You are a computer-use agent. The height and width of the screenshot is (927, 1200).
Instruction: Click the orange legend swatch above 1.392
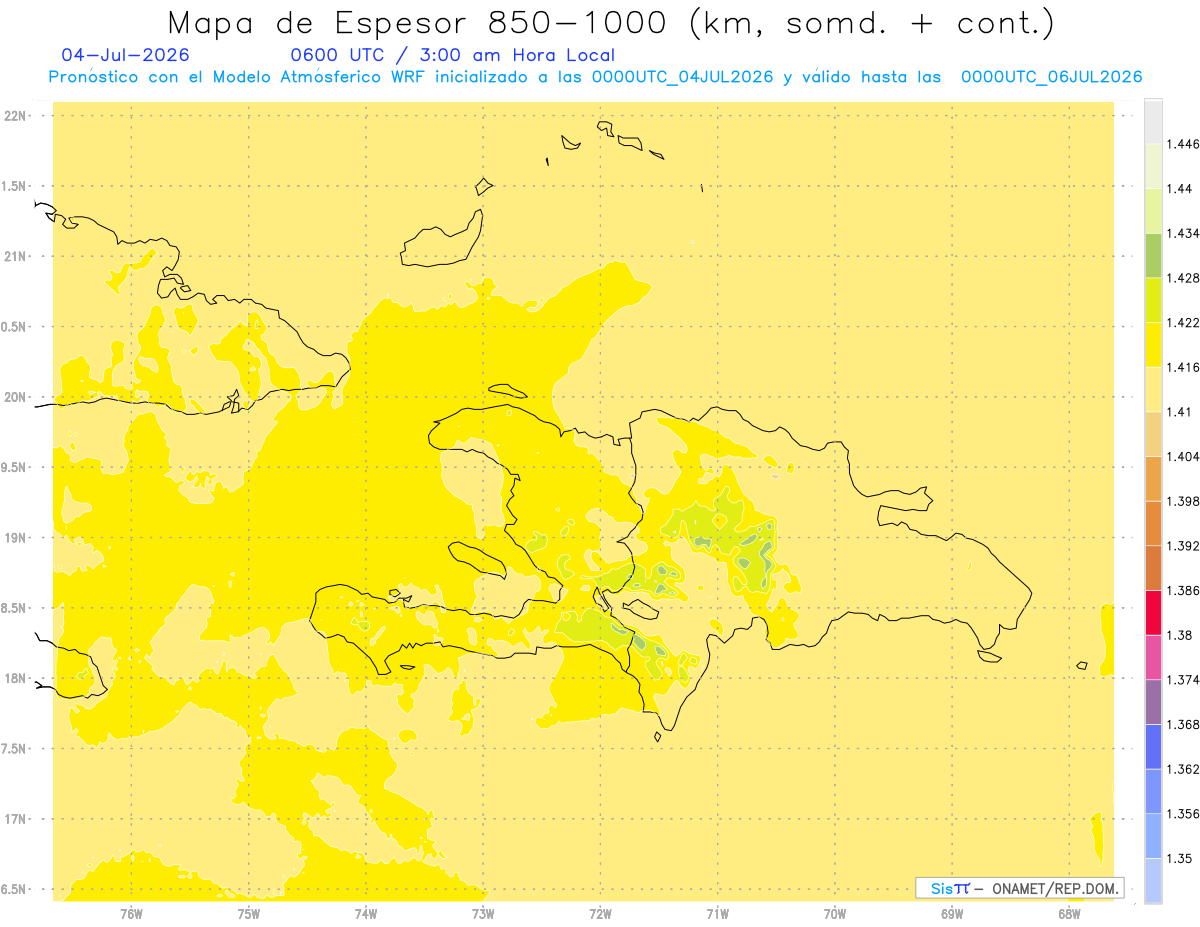pos(1153,523)
